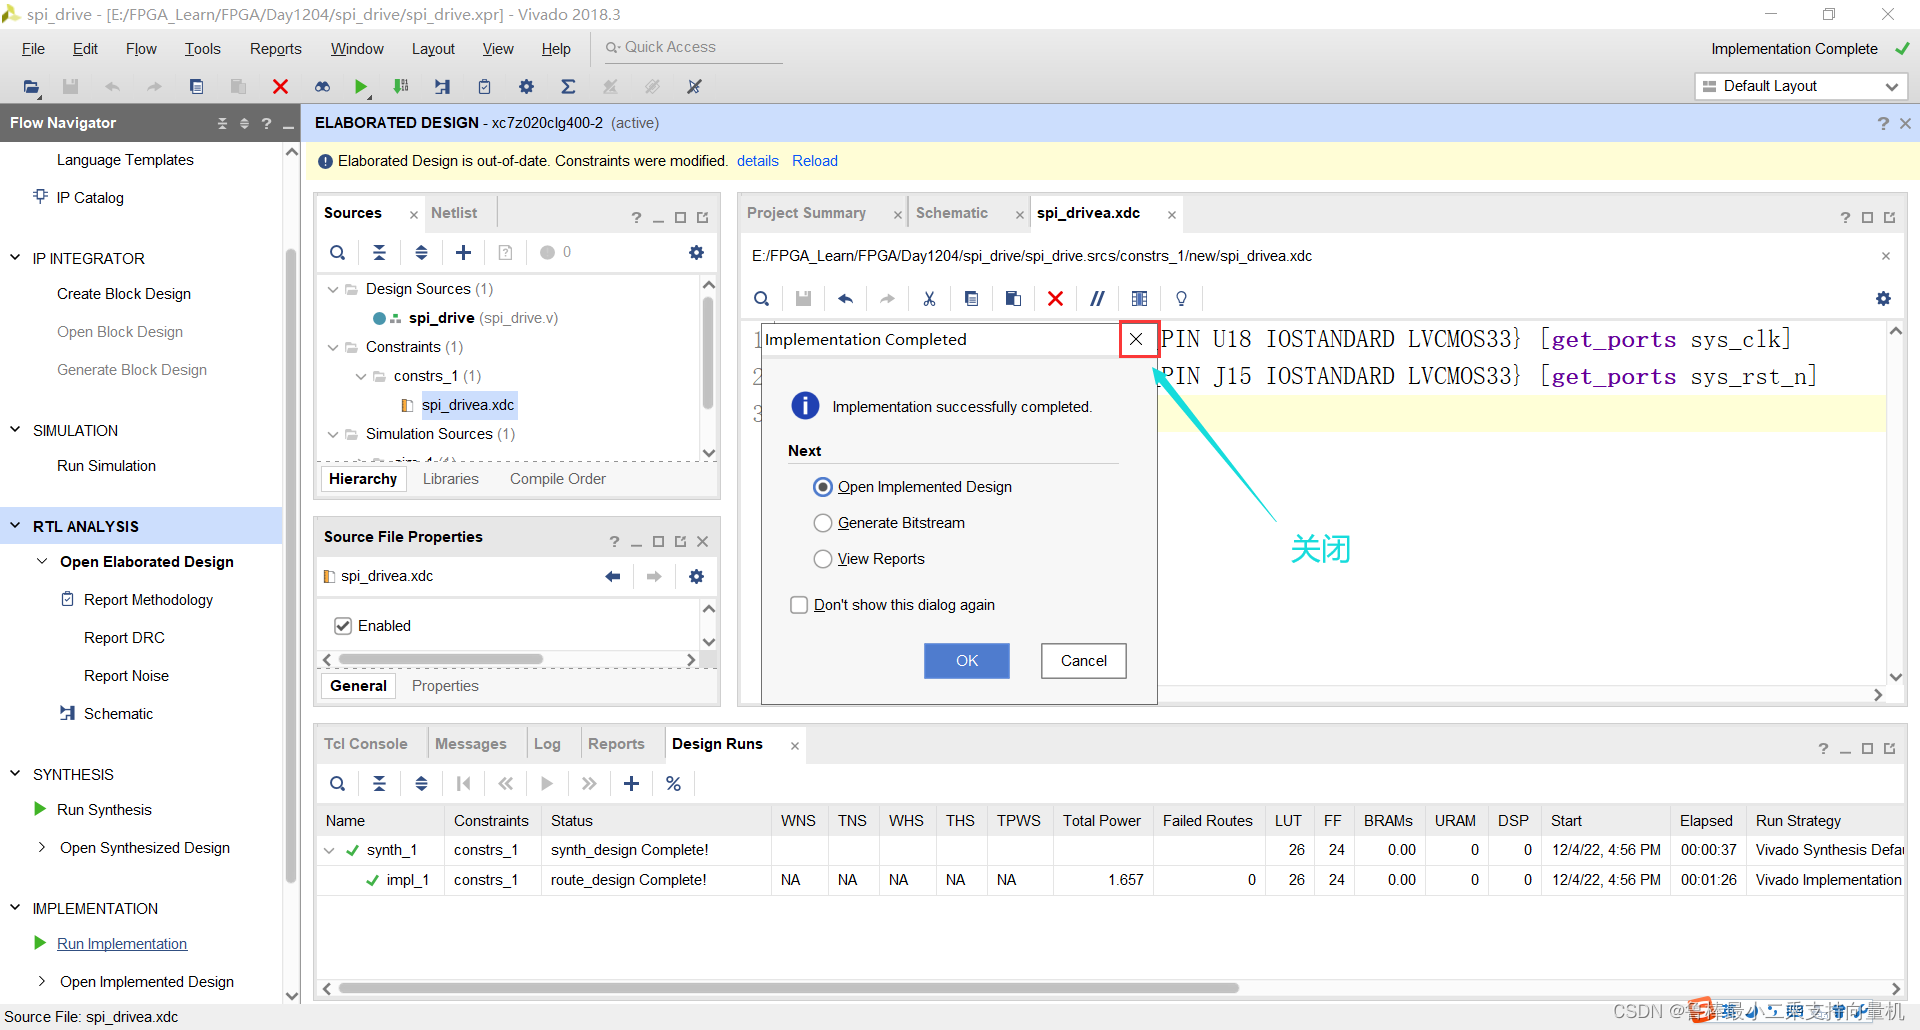Click Run Implementation in Flow Navigator
Viewport: 1920px width, 1030px height.
pyautogui.click(x=122, y=944)
